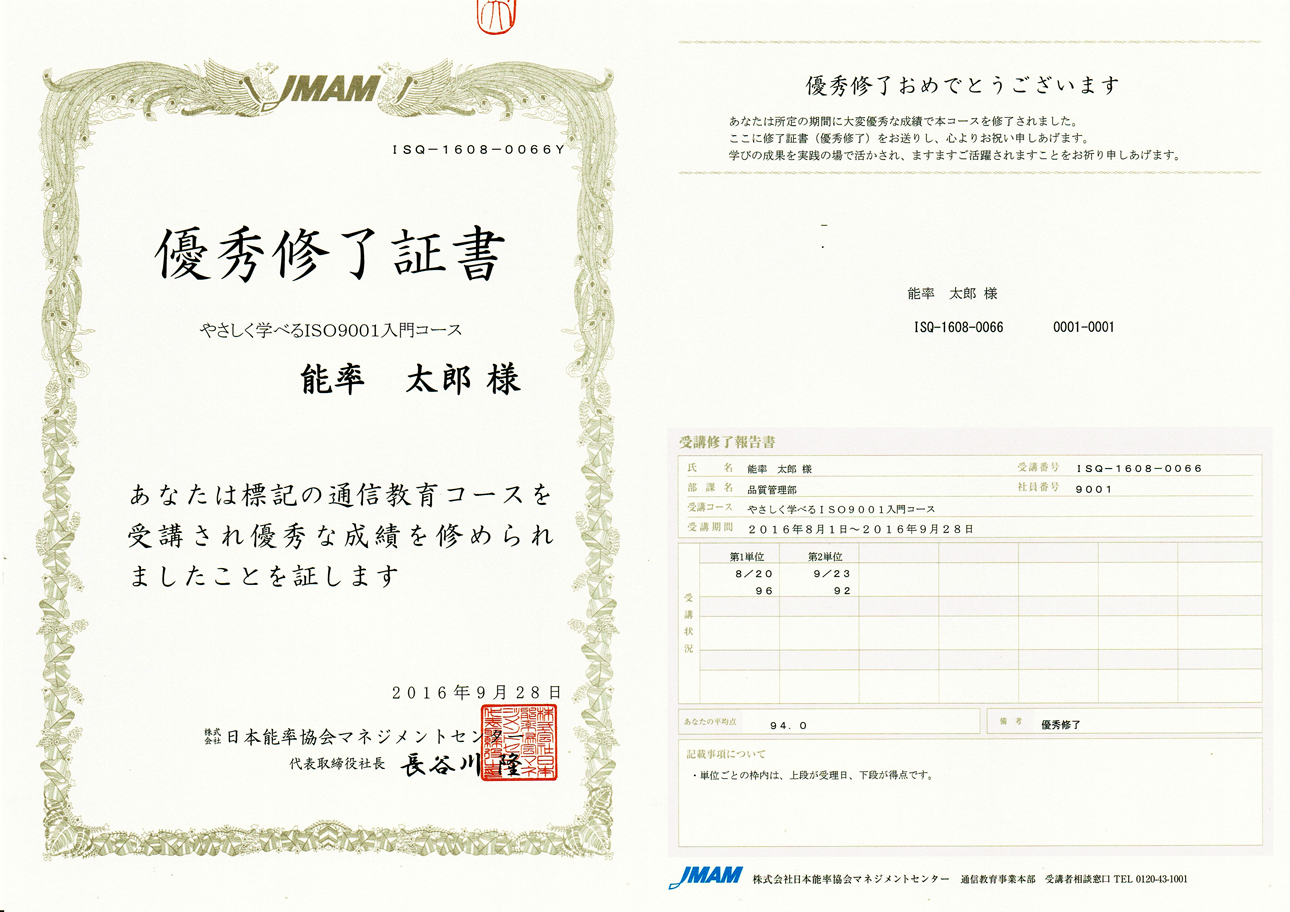
Task: Click the line あなたは標記の通信教育コースを
Action: coord(340,495)
